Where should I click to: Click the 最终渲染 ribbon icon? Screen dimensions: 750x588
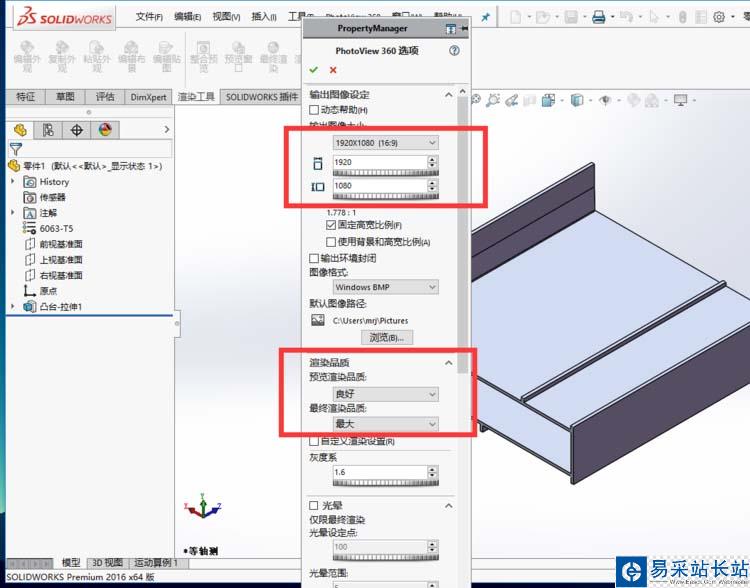(273, 56)
